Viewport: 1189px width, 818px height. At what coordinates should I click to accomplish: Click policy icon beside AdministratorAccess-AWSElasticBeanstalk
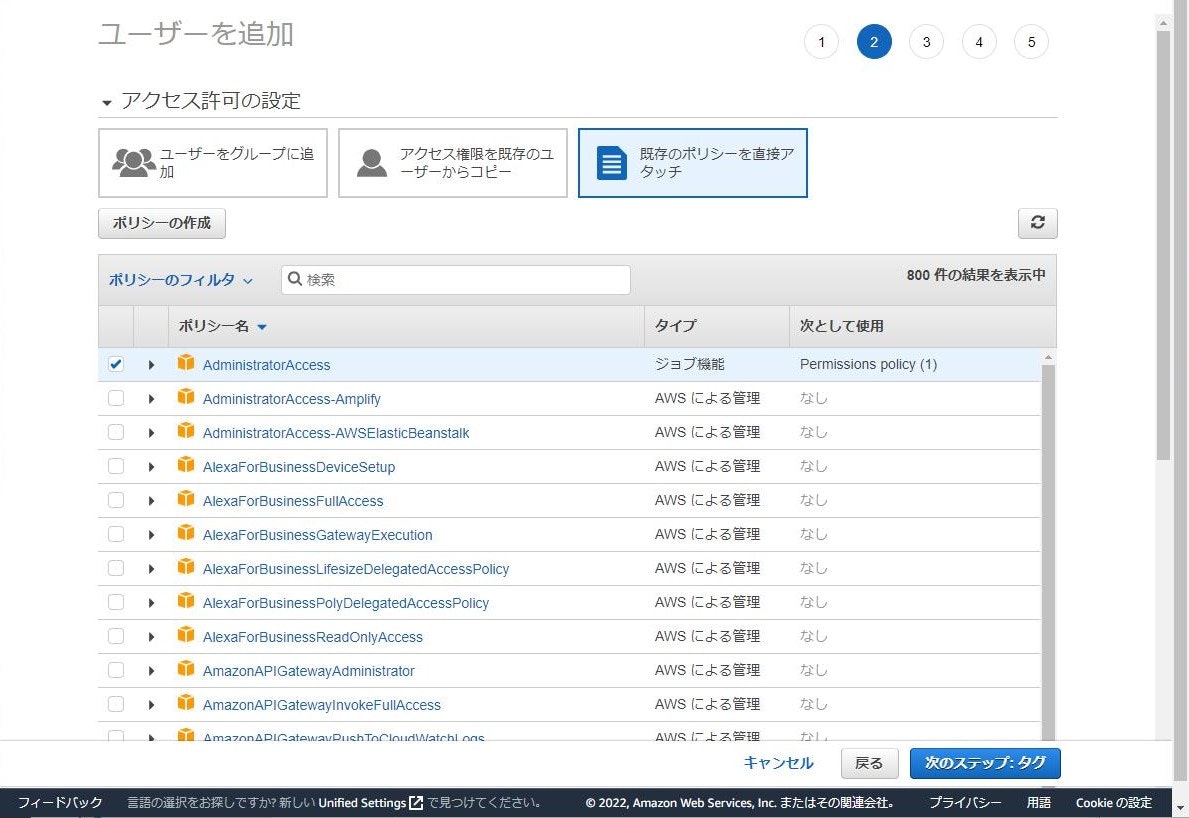coord(186,431)
